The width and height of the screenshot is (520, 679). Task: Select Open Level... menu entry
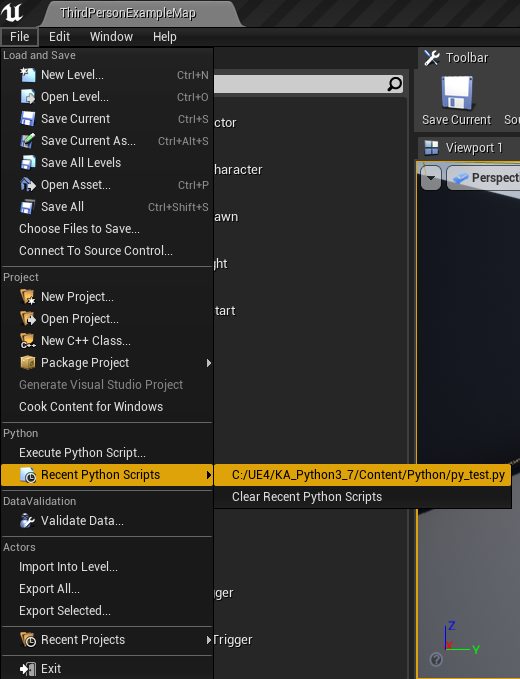click(x=107, y=97)
